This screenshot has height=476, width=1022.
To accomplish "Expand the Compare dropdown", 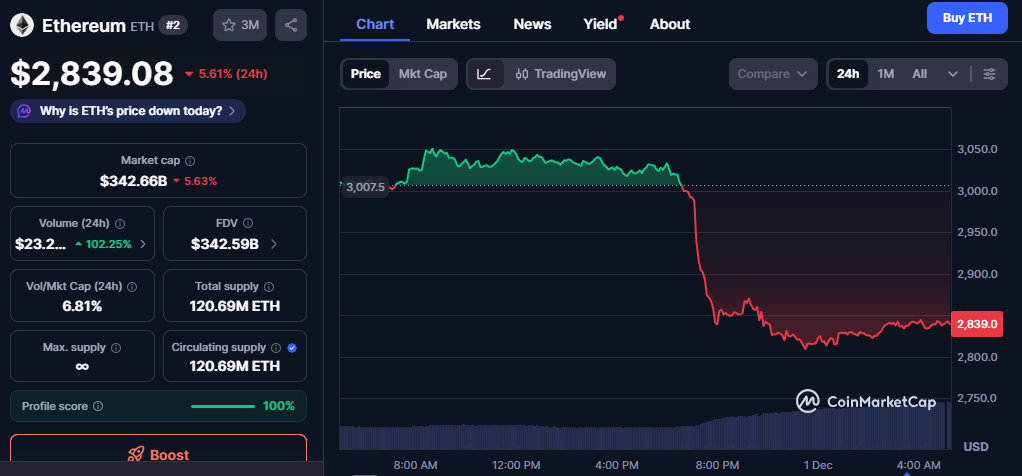I will point(772,74).
